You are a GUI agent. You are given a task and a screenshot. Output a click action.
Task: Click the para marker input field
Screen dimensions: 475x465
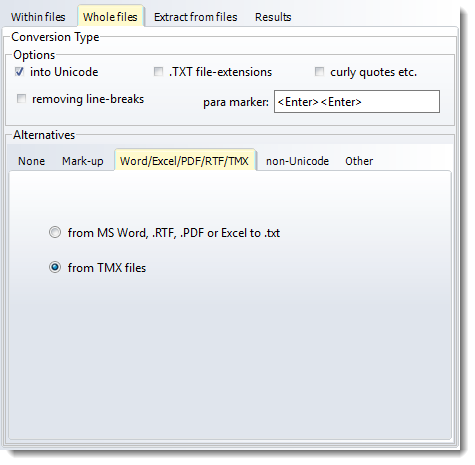[x=357, y=102]
